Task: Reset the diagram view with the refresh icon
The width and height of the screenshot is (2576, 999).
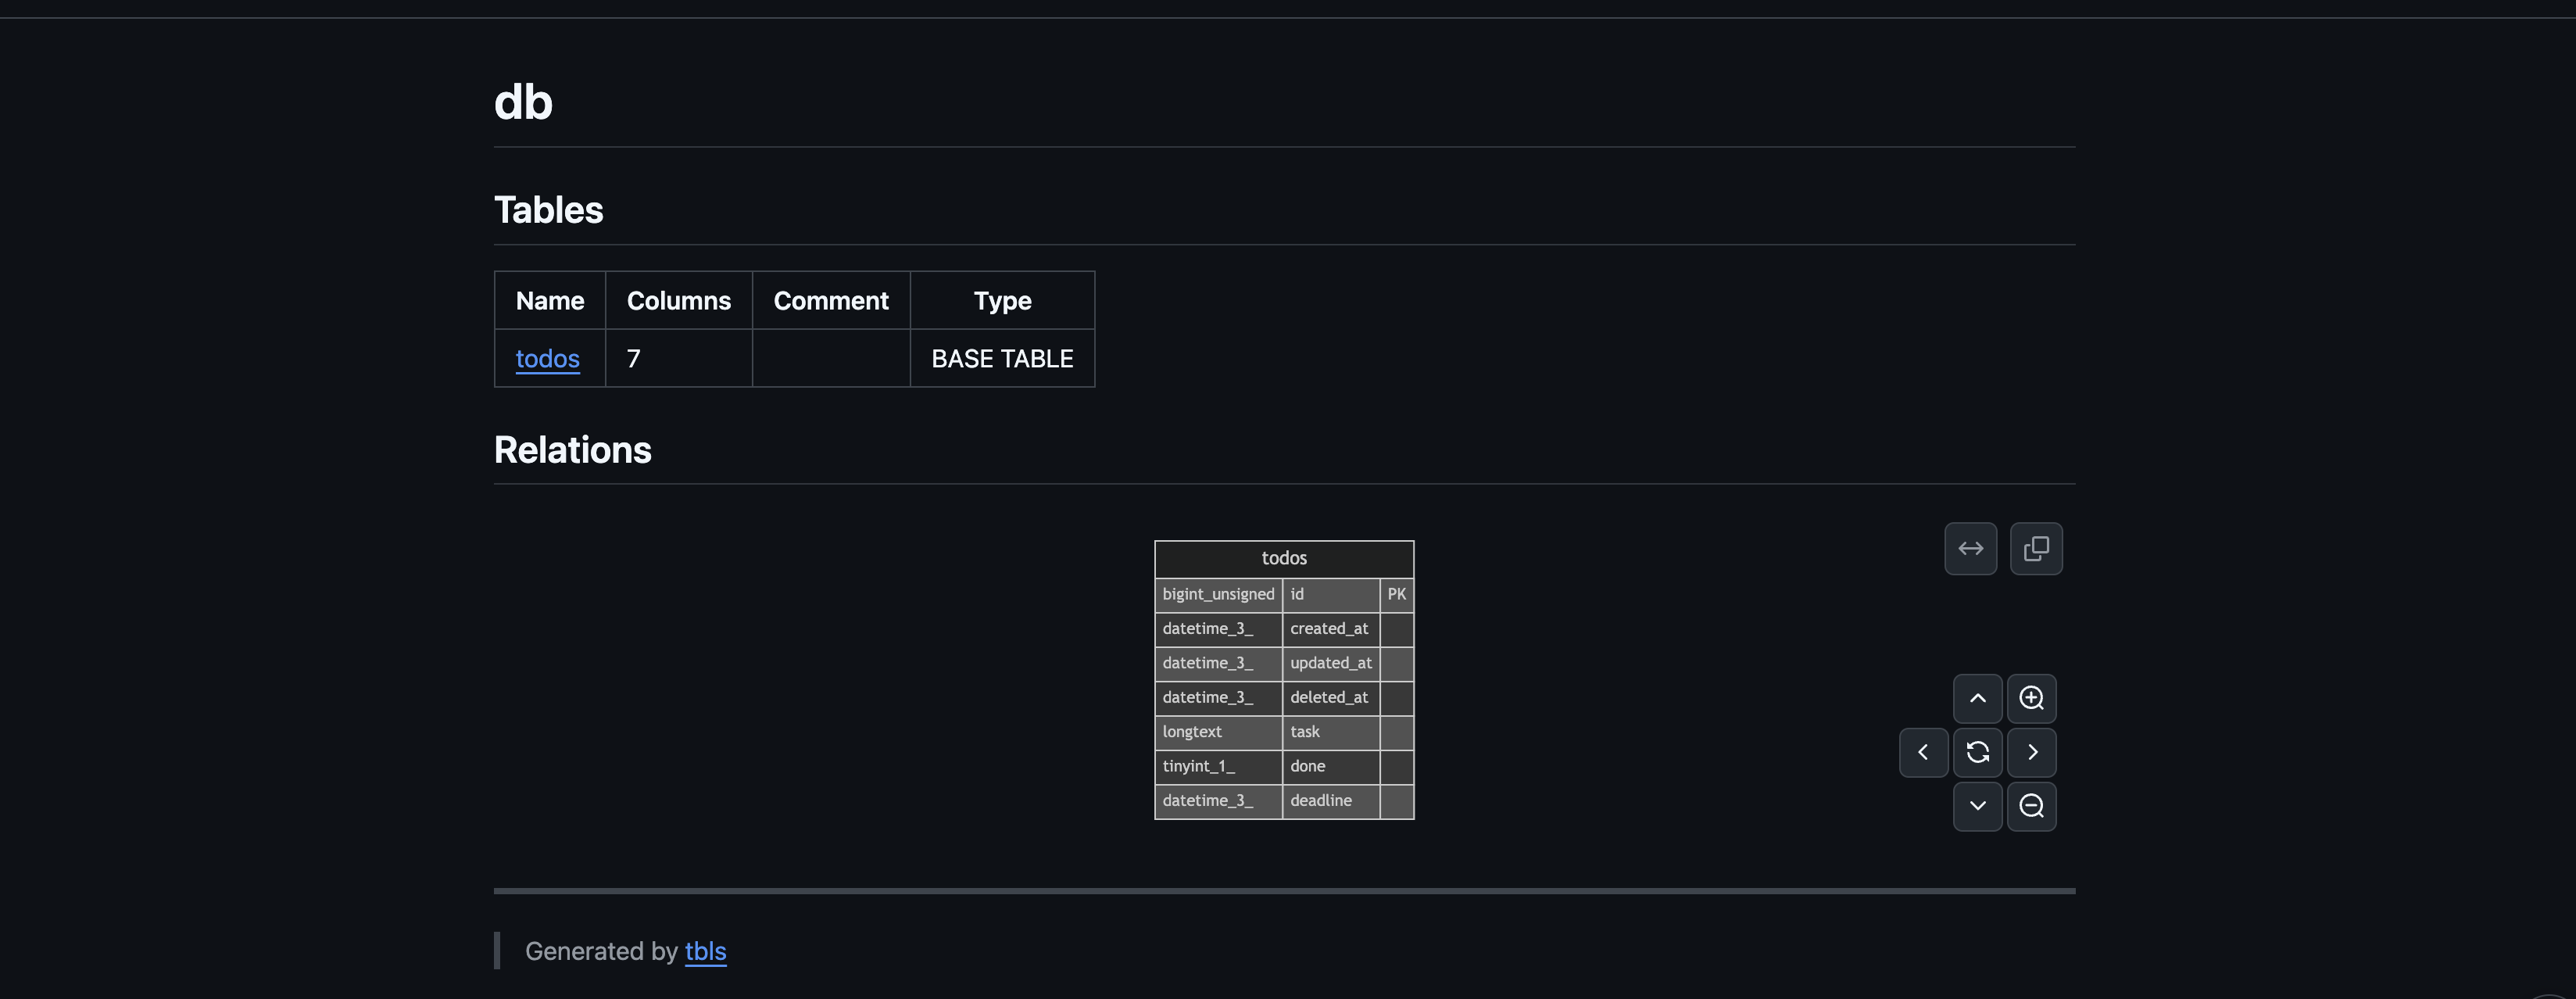Action: tap(1977, 752)
